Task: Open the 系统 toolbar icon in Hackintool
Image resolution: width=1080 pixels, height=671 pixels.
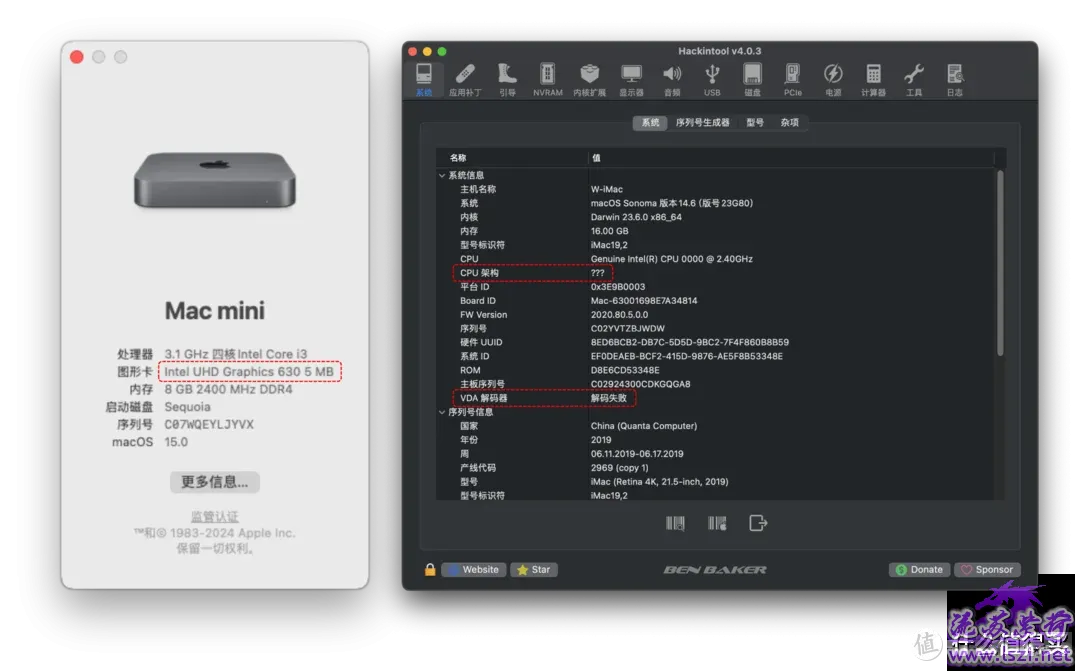Action: coord(424,79)
